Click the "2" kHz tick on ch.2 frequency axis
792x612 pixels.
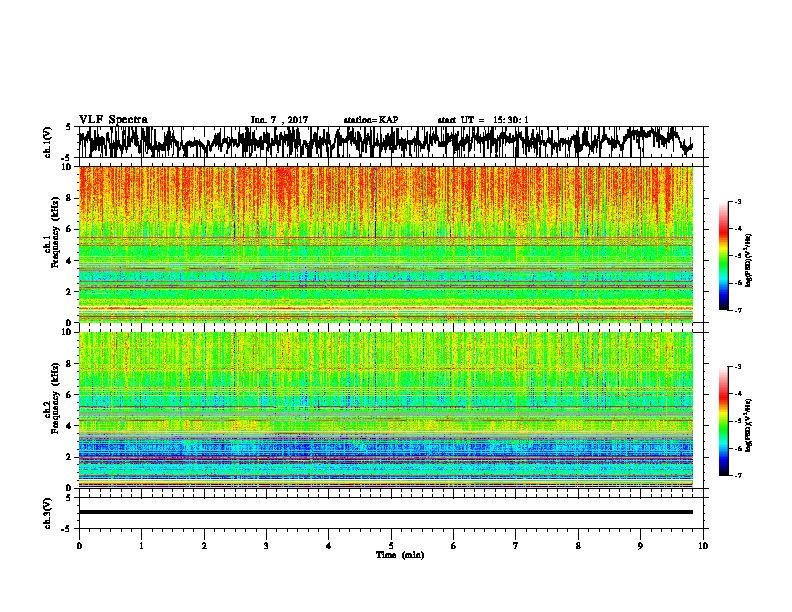70,457
